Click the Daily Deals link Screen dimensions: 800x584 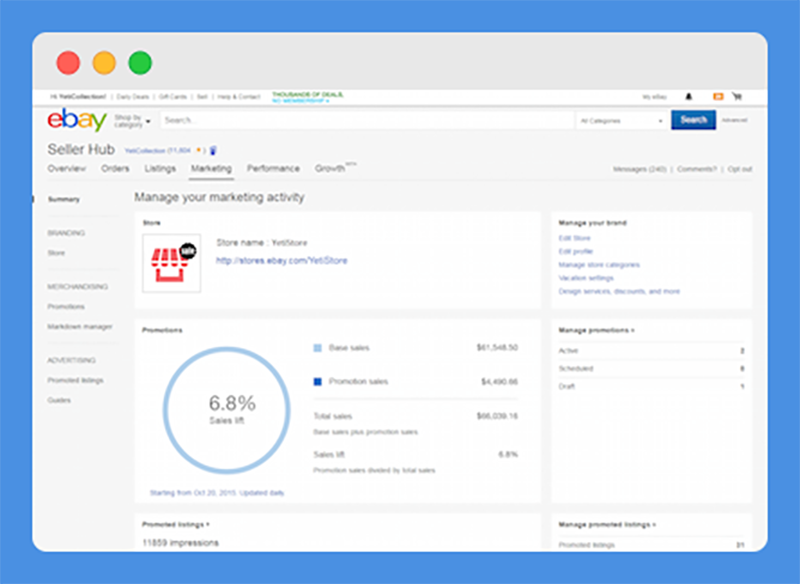[133, 96]
